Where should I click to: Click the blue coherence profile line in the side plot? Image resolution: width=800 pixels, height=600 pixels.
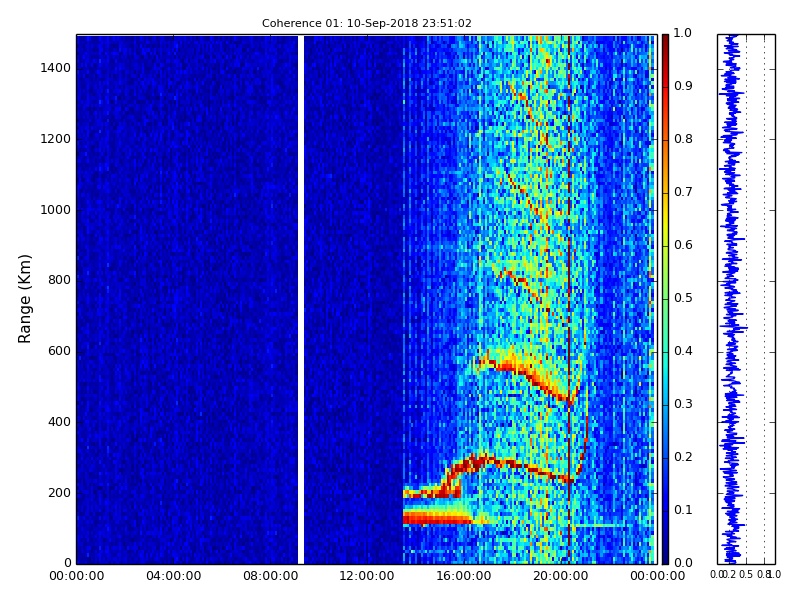(x=732, y=299)
